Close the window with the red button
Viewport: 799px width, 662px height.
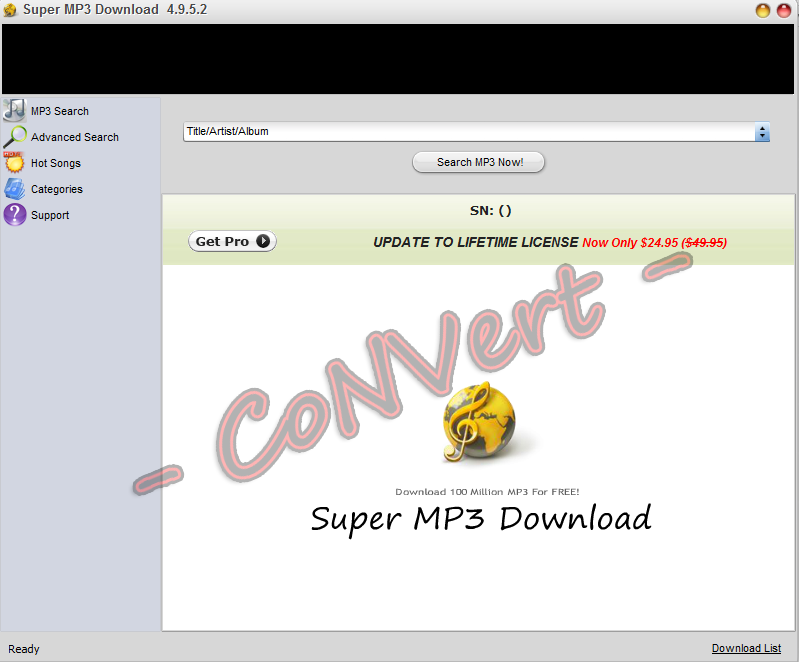784,10
